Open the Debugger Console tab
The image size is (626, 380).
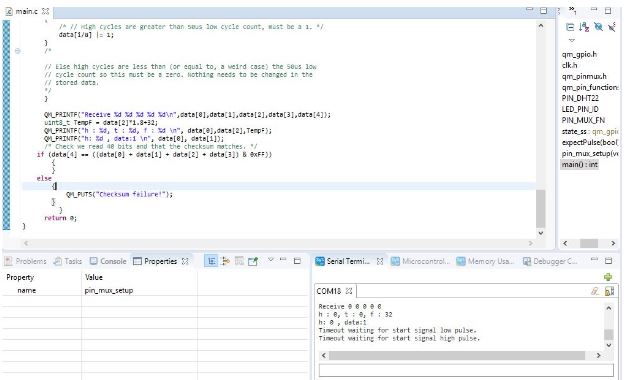click(550, 261)
